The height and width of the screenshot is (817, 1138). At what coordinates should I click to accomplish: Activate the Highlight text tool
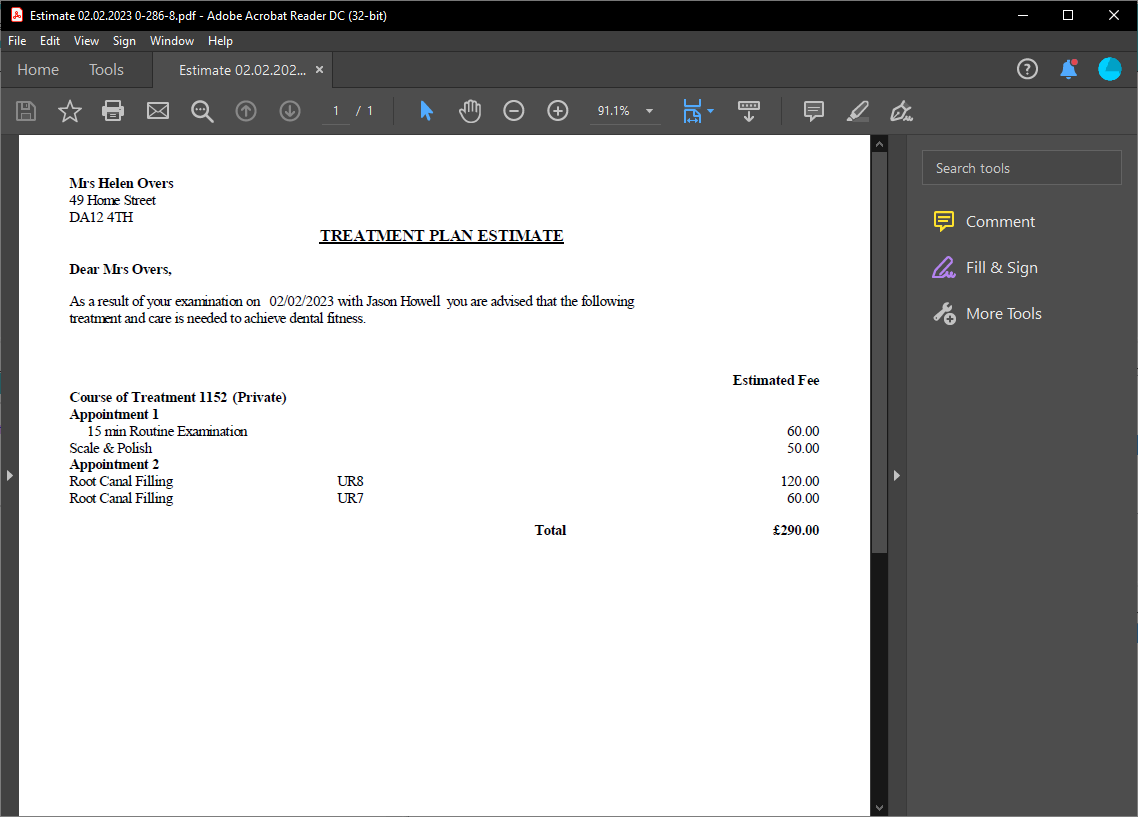(x=857, y=111)
